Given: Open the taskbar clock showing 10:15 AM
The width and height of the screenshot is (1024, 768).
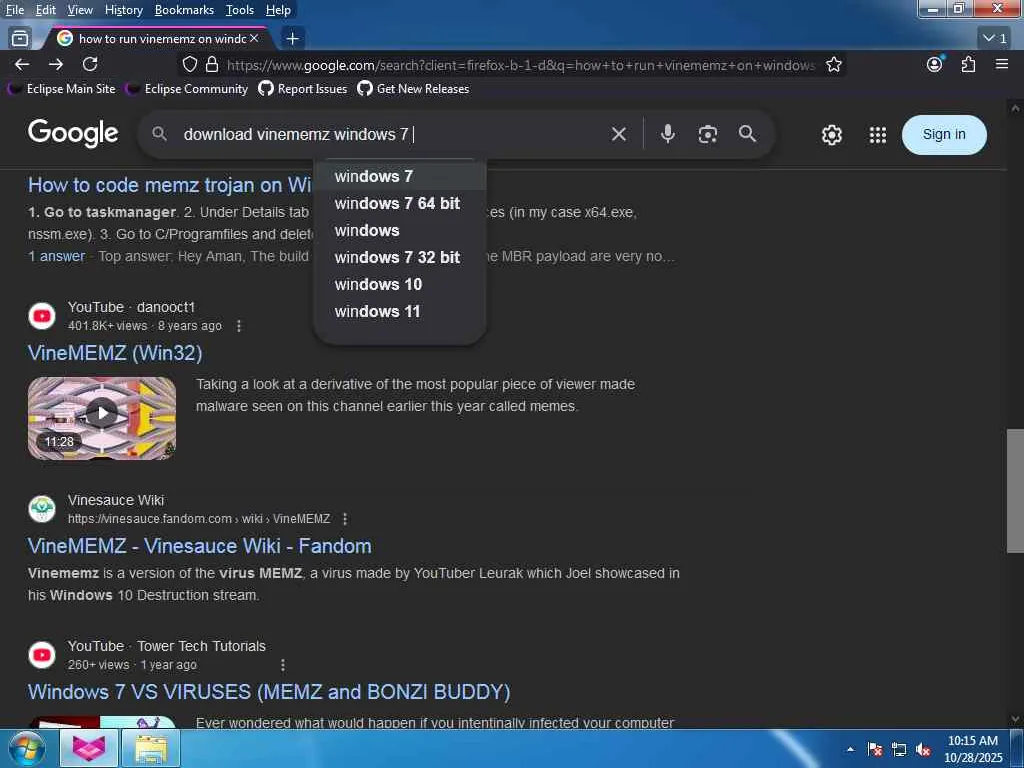Looking at the screenshot, I should [x=972, y=749].
